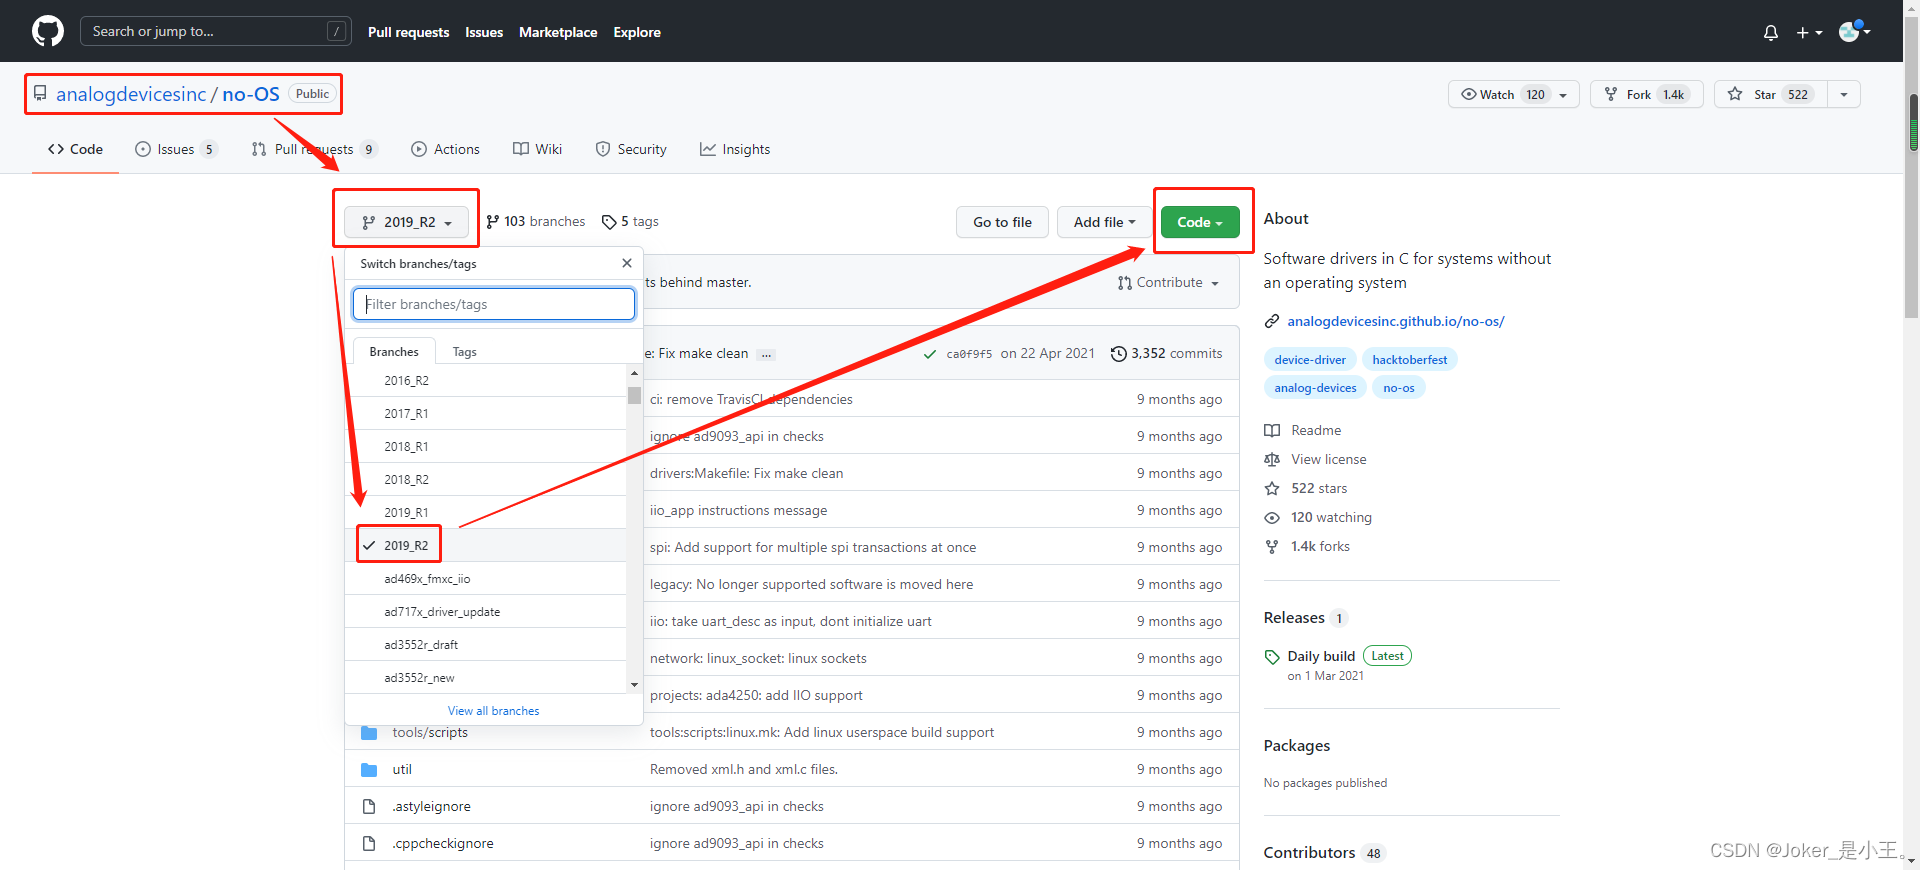The height and width of the screenshot is (870, 1920).
Task: Select branch 2018_R1
Action: point(486,447)
